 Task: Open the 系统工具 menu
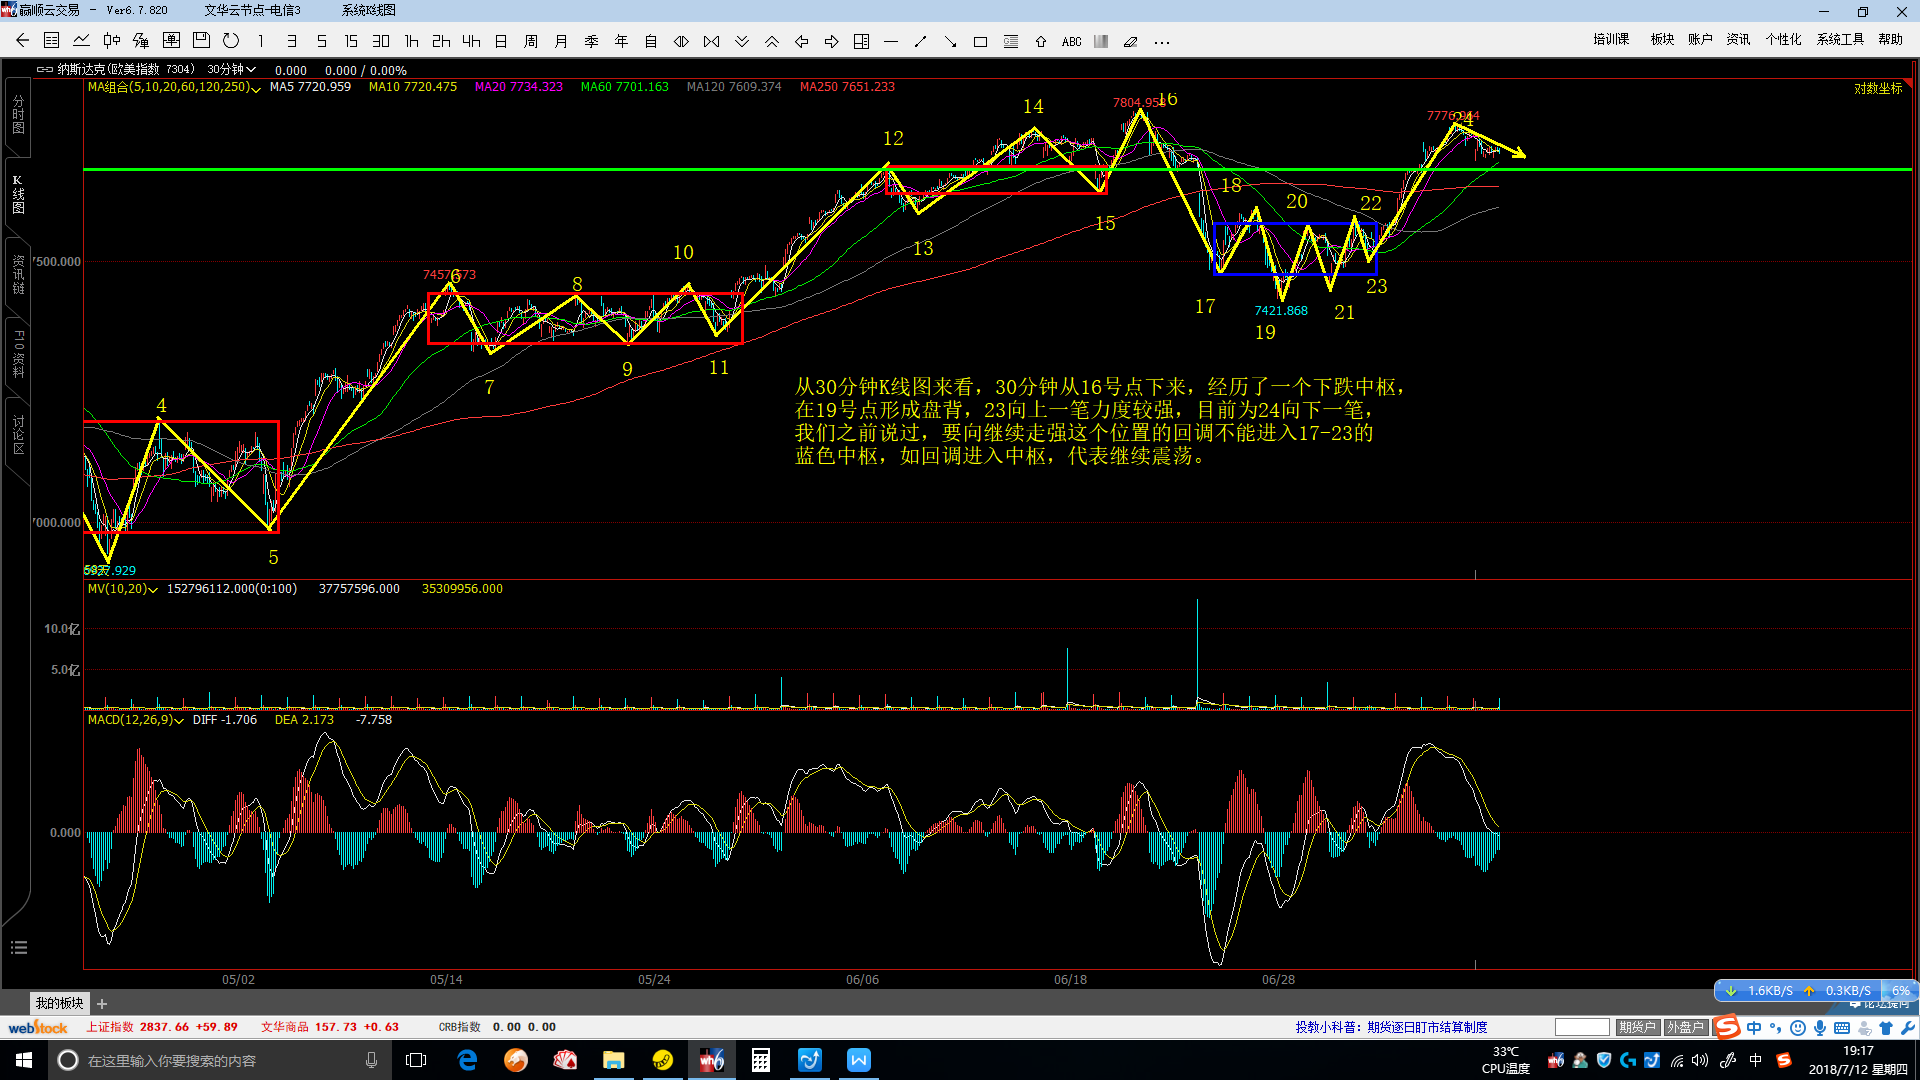click(x=1840, y=39)
